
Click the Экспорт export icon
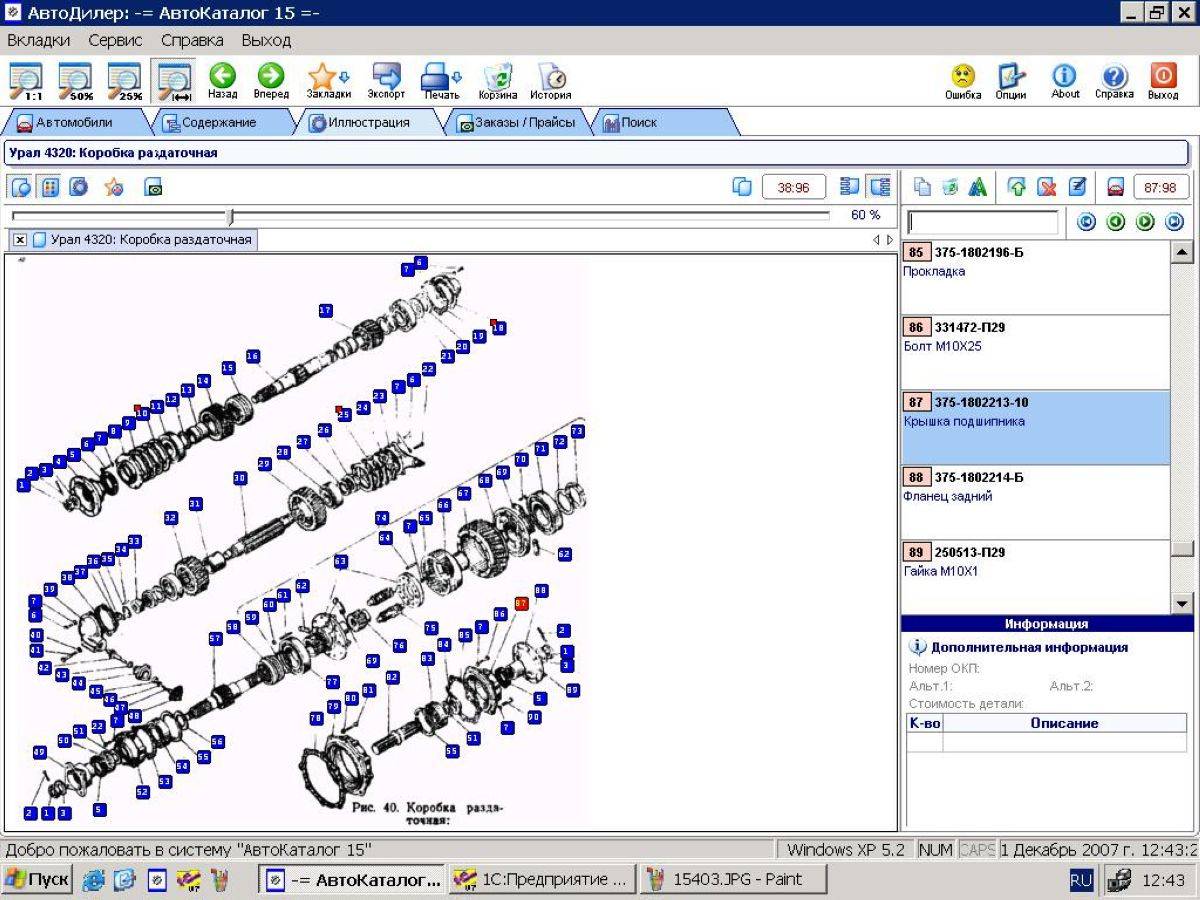(386, 82)
